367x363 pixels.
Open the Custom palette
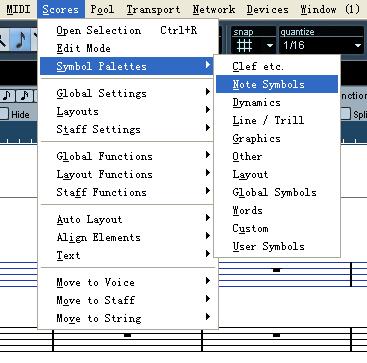(x=277, y=228)
